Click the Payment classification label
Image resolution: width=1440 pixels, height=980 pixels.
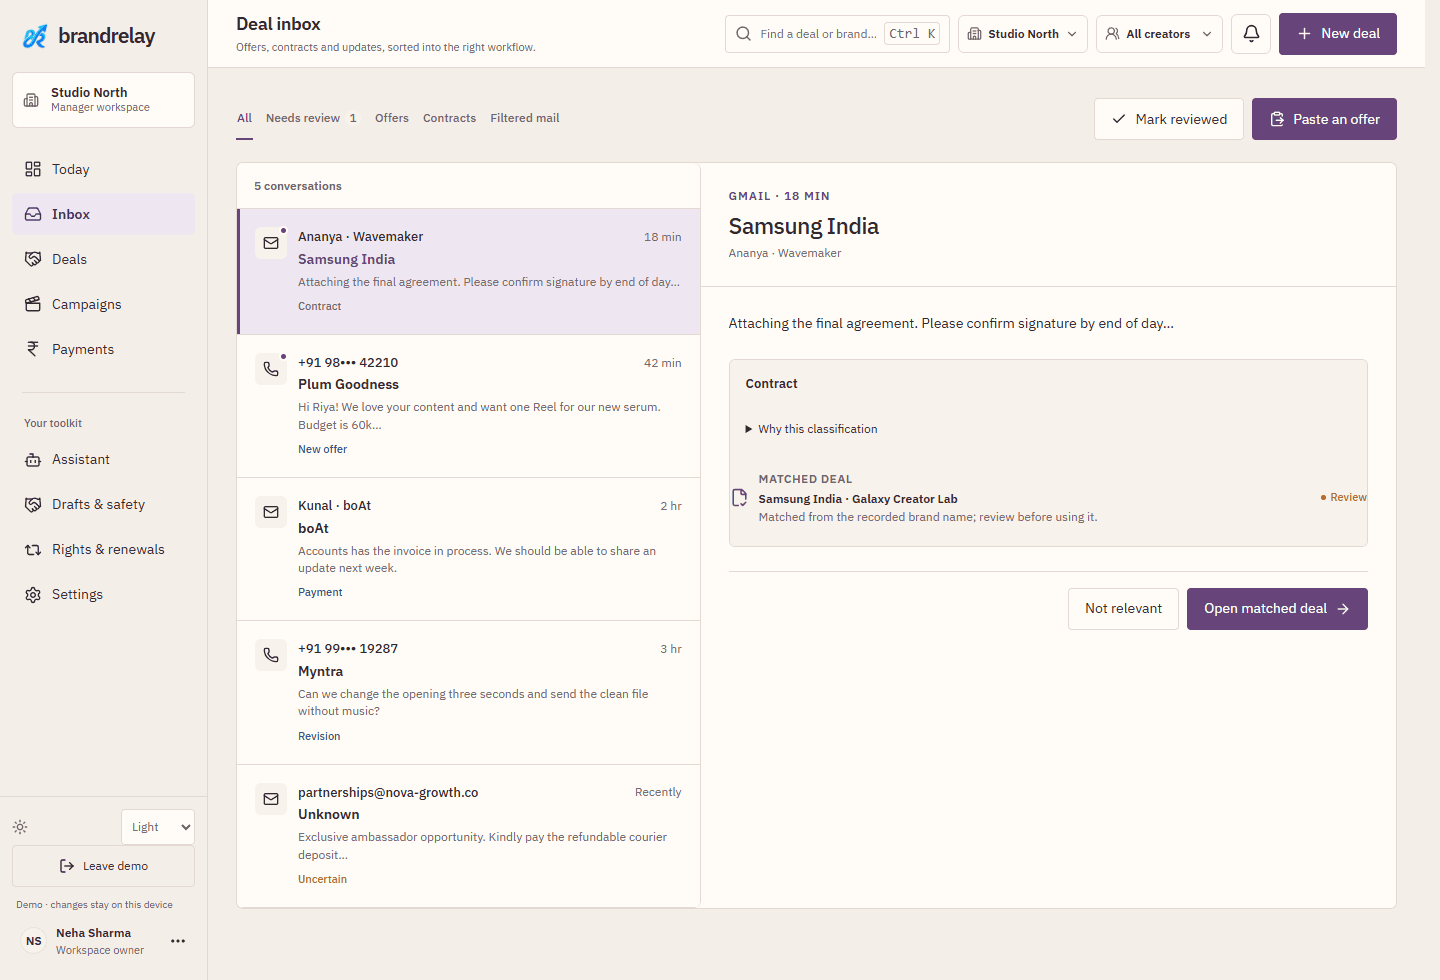pyautogui.click(x=320, y=592)
